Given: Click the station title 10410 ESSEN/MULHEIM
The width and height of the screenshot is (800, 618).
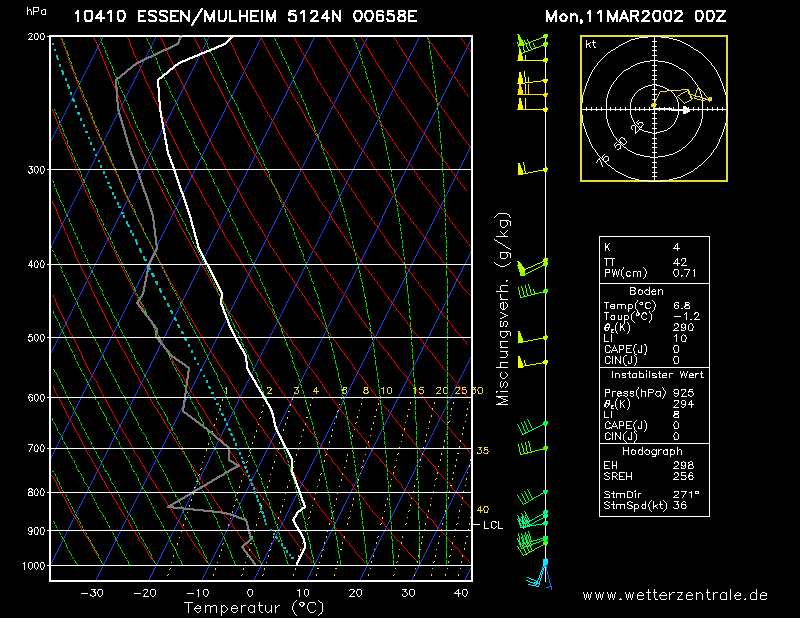Looking at the screenshot, I should coord(176,17).
